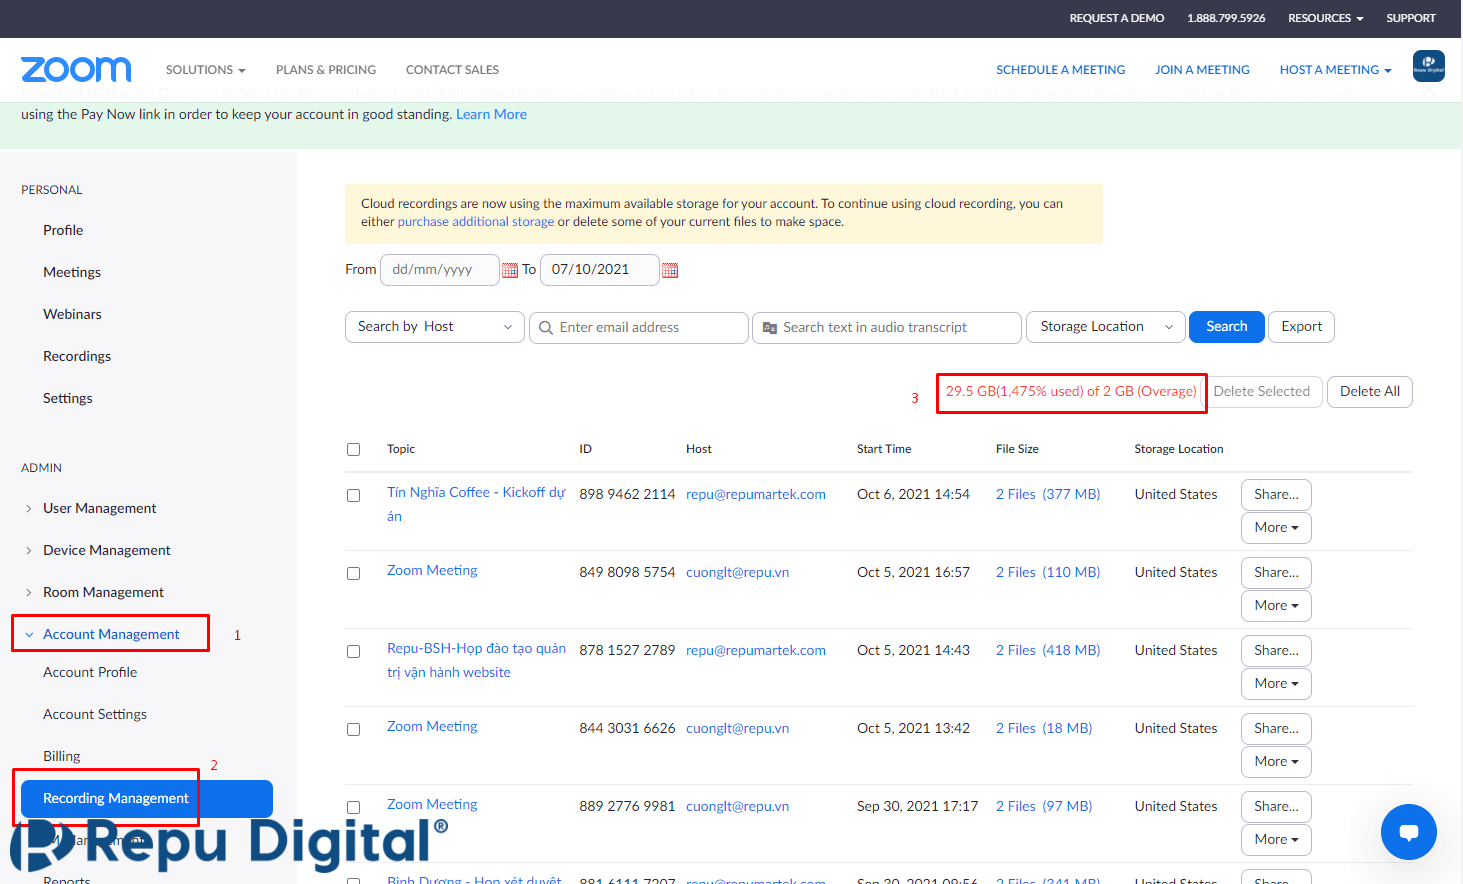
Task: Click the blue Search button
Action: pos(1227,327)
